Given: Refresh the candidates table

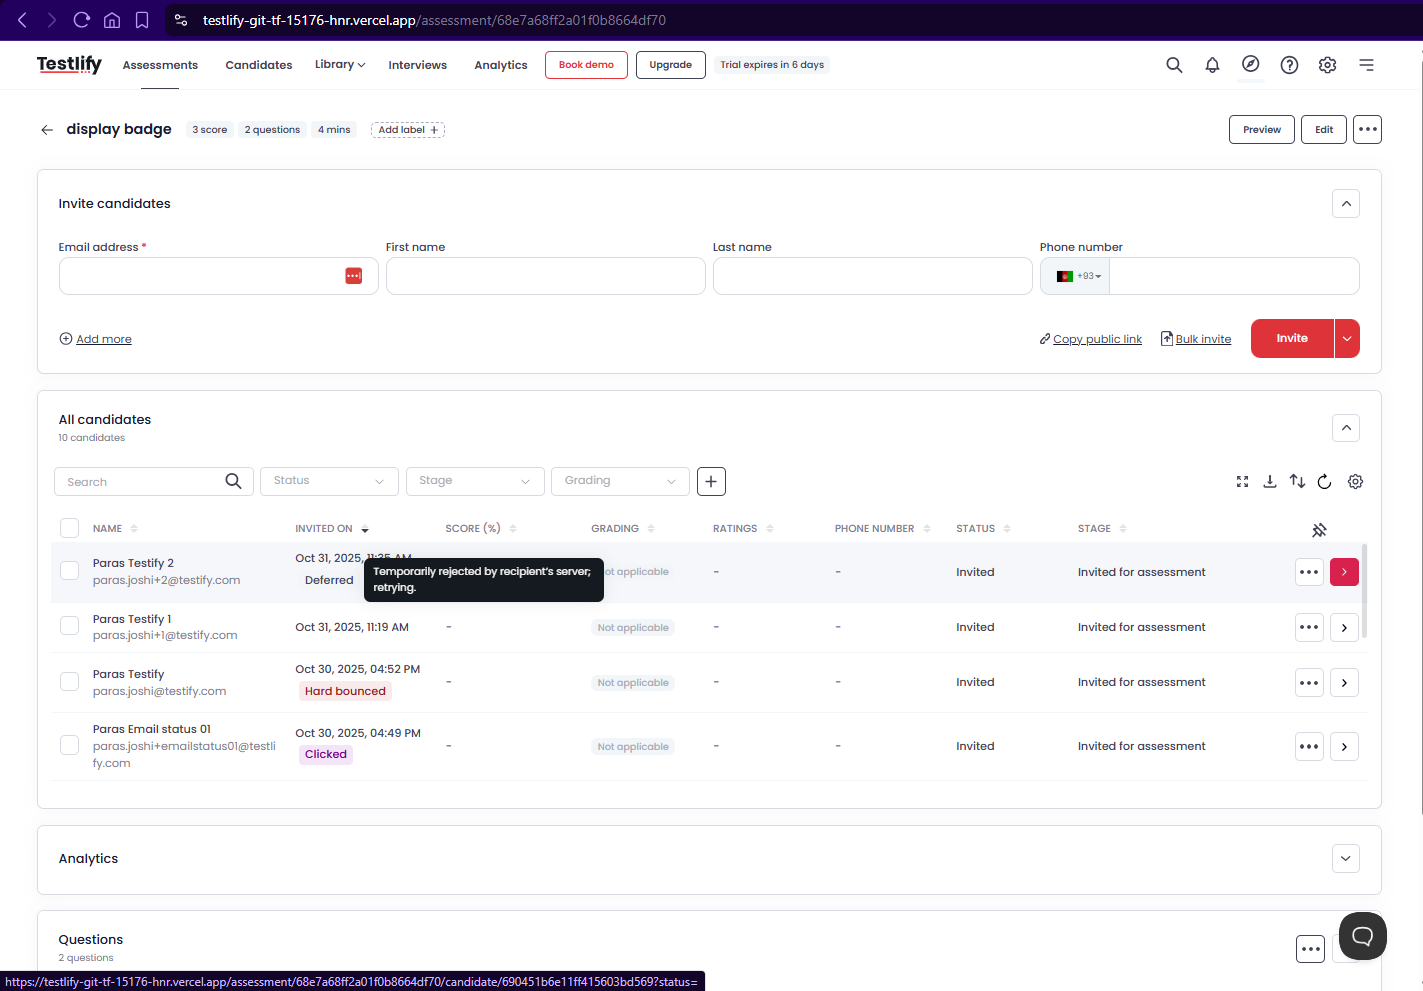Looking at the screenshot, I should click(x=1324, y=482).
